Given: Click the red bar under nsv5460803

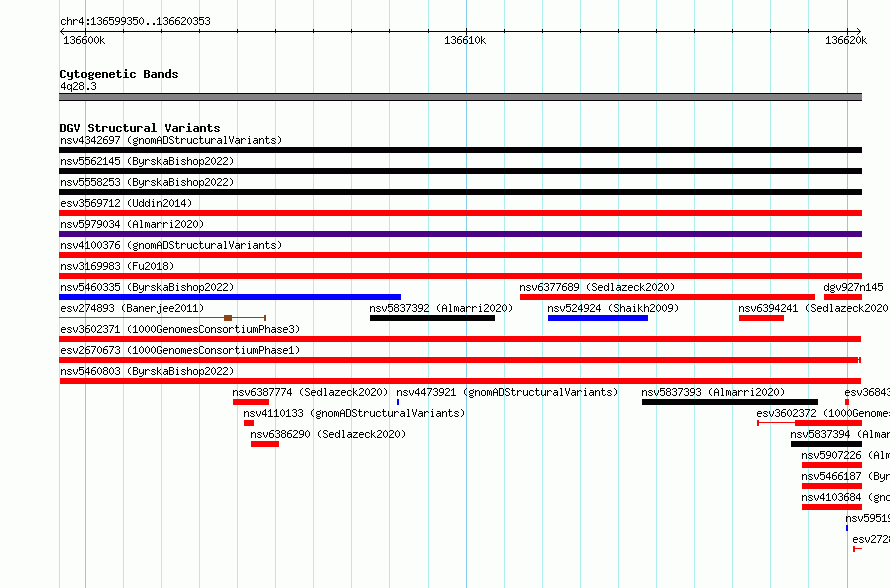Looking at the screenshot, I should point(460,381).
